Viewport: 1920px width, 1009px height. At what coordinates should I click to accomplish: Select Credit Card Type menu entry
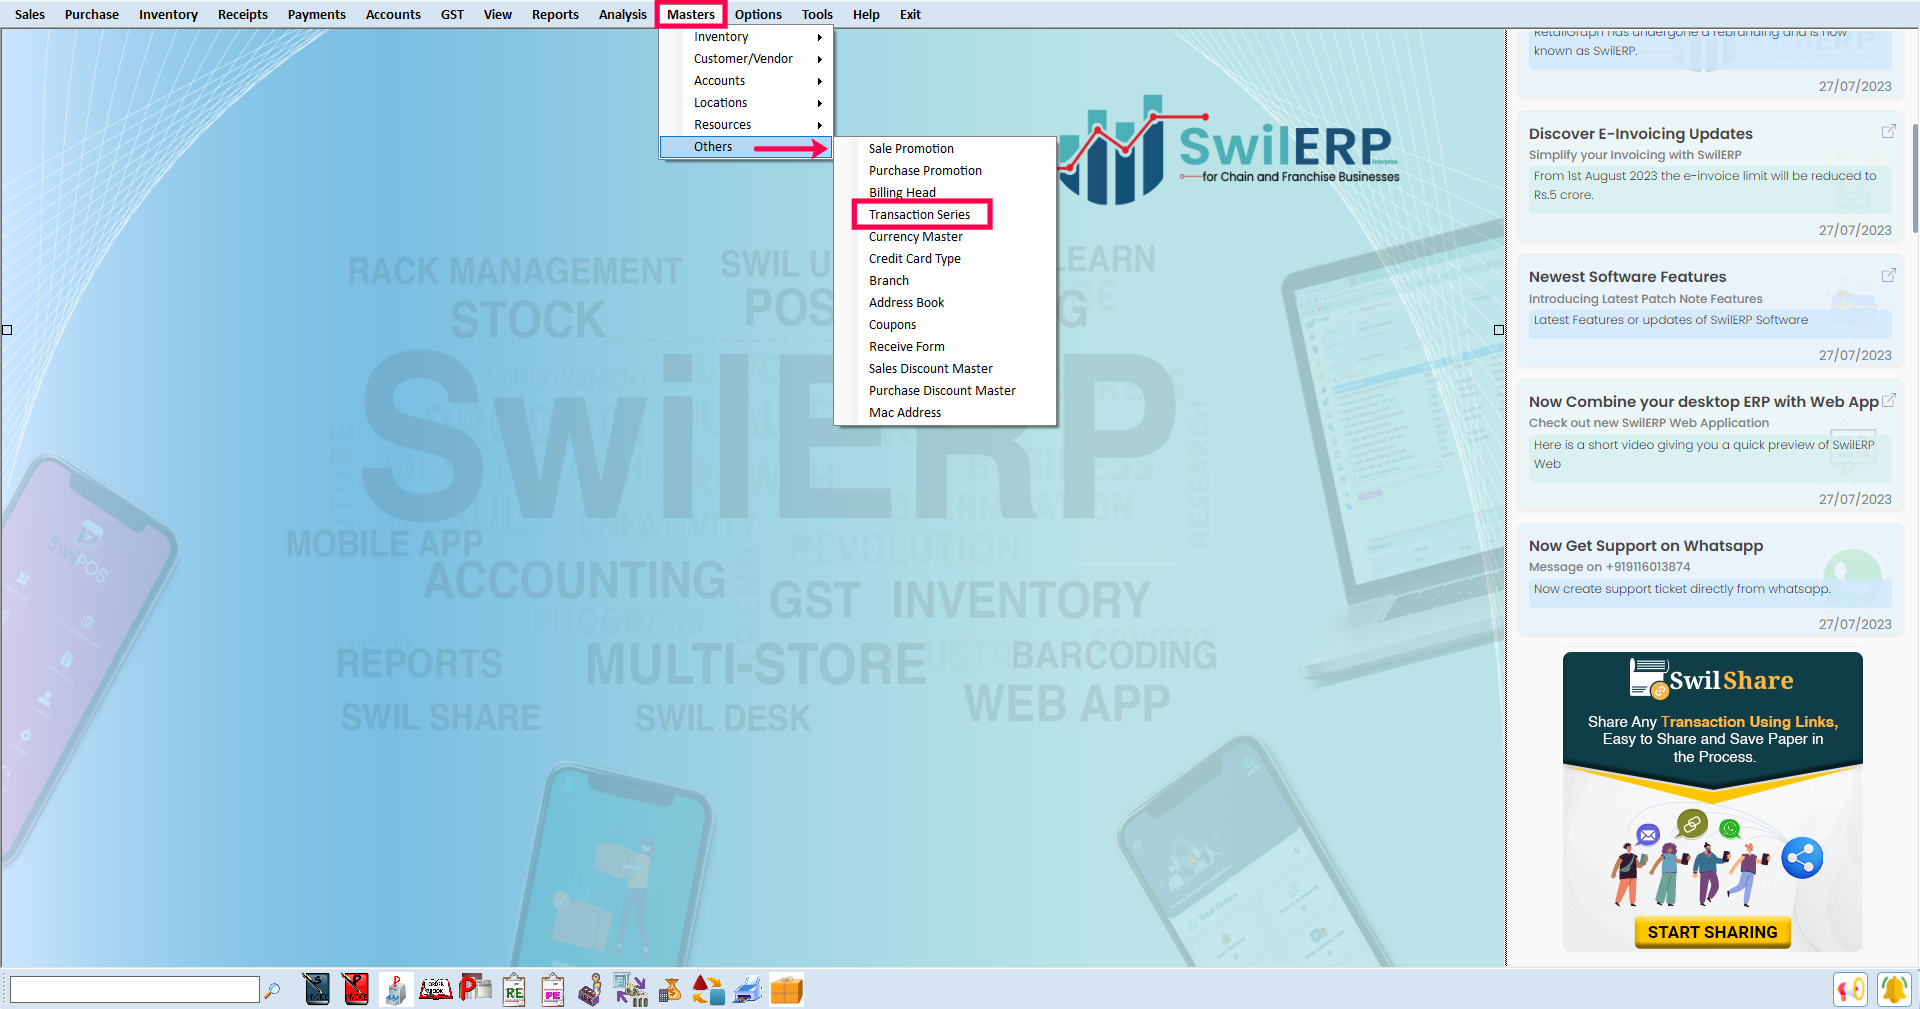click(945, 259)
